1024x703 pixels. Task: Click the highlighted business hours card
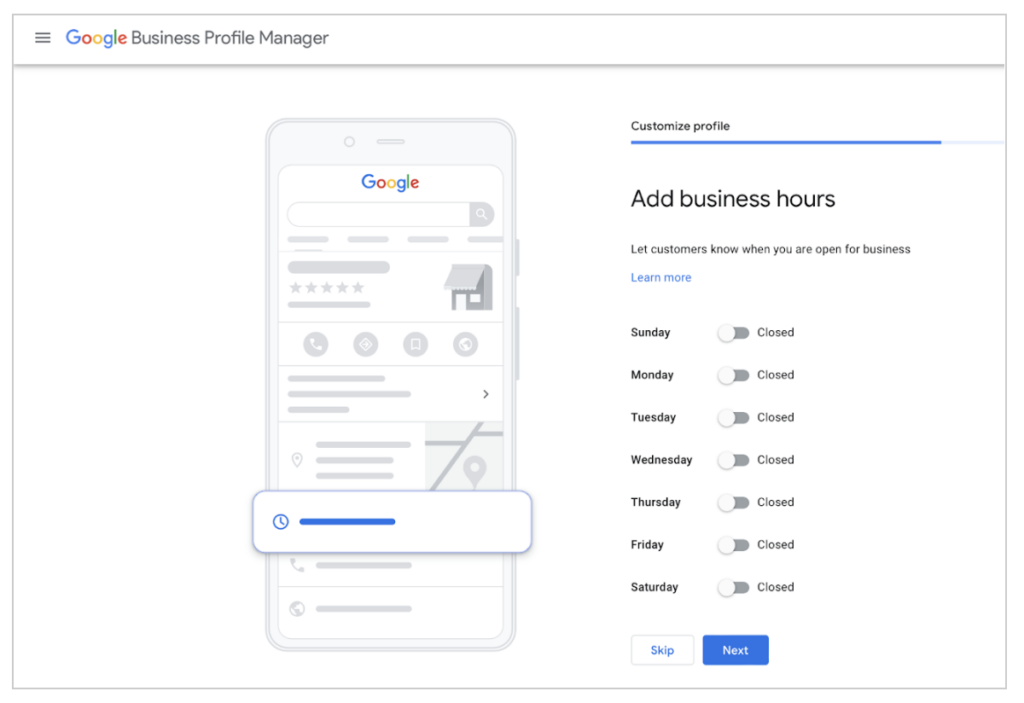coord(392,521)
